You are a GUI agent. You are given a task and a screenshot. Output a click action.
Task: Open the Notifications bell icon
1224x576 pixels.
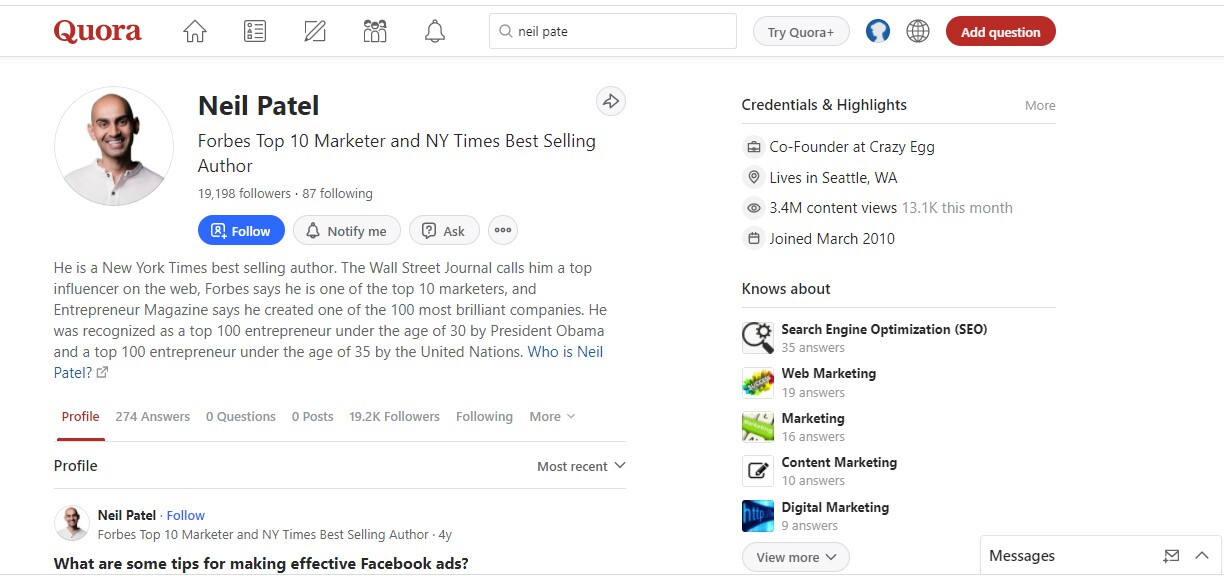[435, 32]
